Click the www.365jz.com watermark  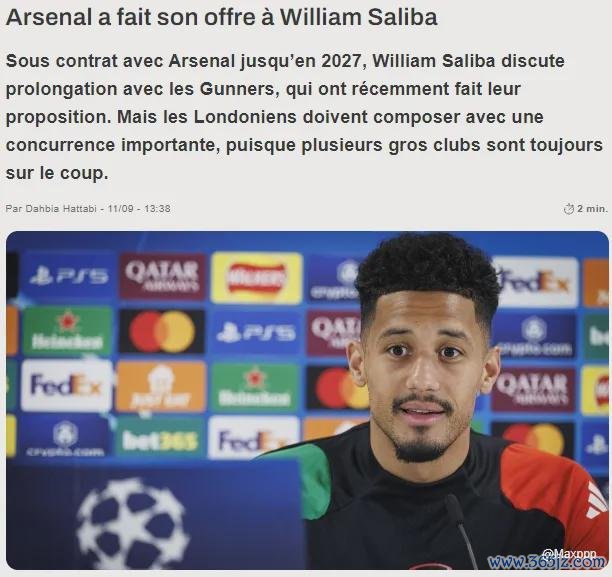pos(547,562)
